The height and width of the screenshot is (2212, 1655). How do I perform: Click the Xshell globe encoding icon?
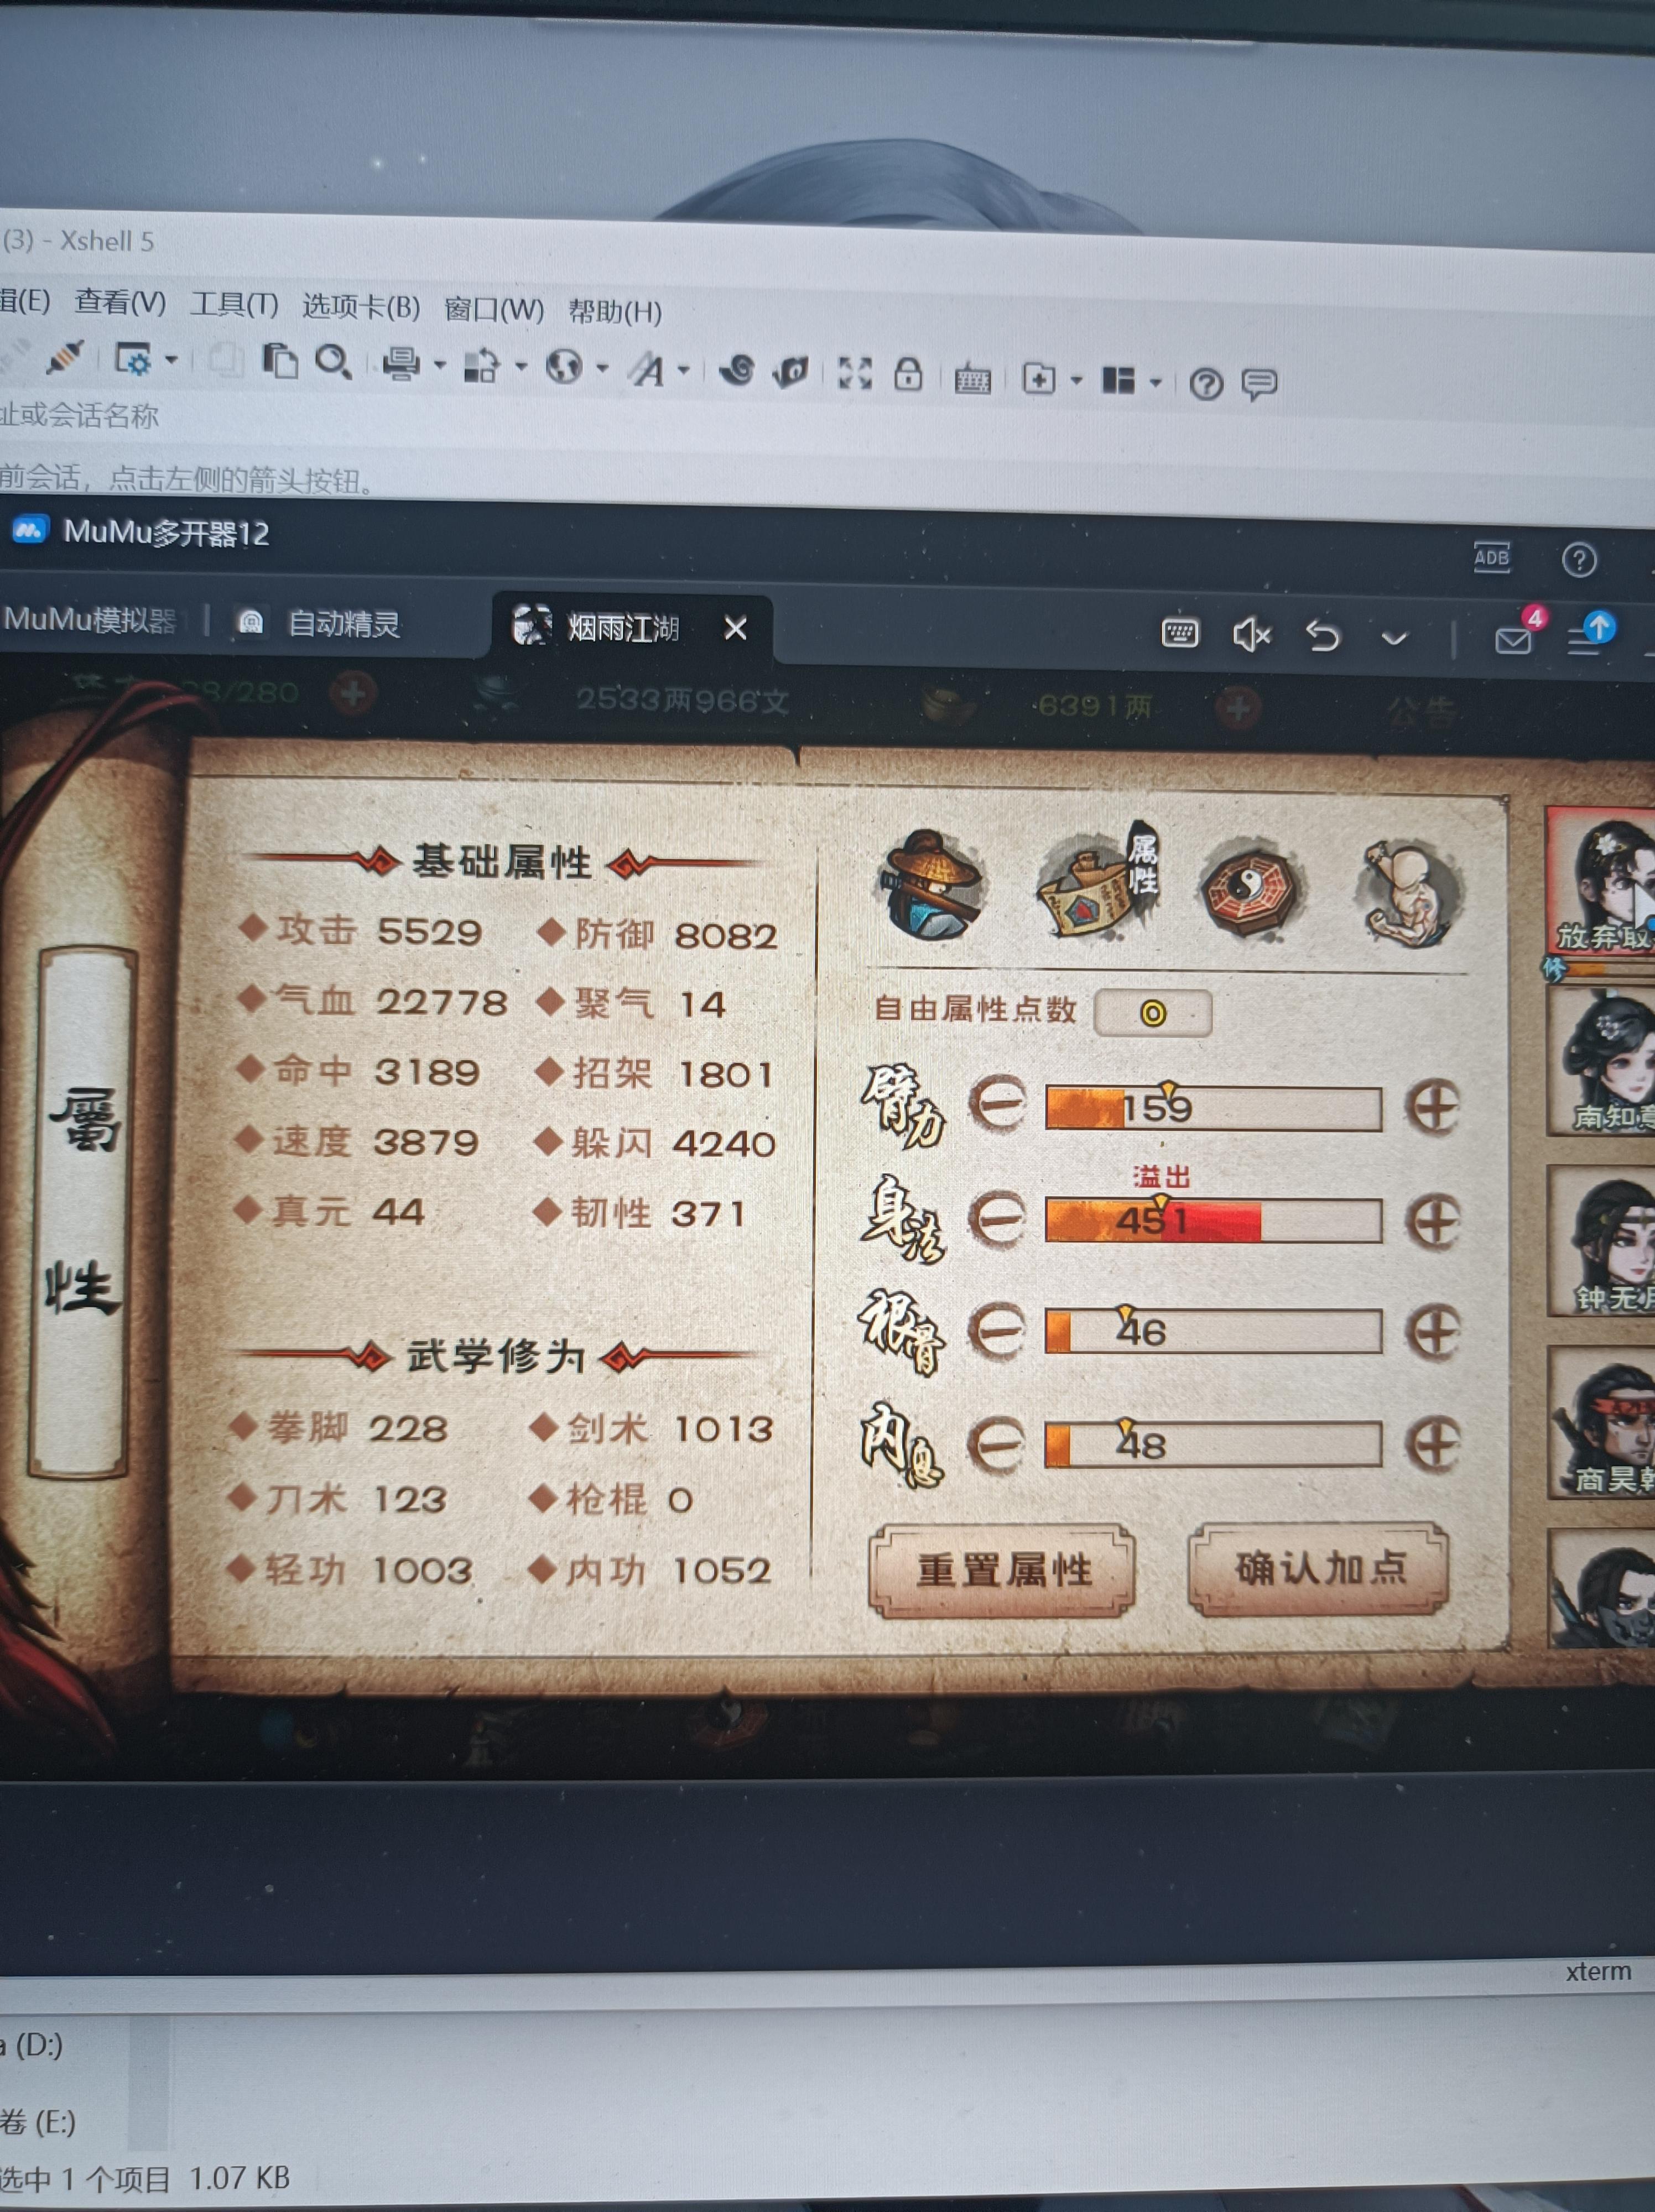click(x=564, y=368)
